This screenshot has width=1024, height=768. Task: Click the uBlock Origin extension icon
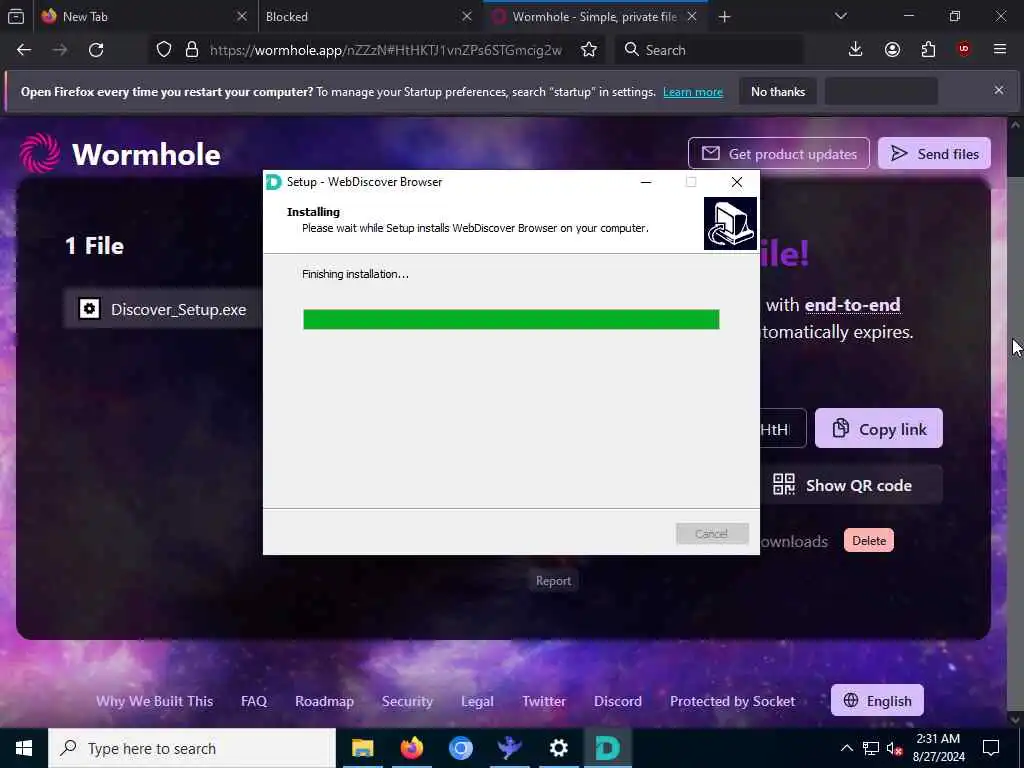point(963,50)
